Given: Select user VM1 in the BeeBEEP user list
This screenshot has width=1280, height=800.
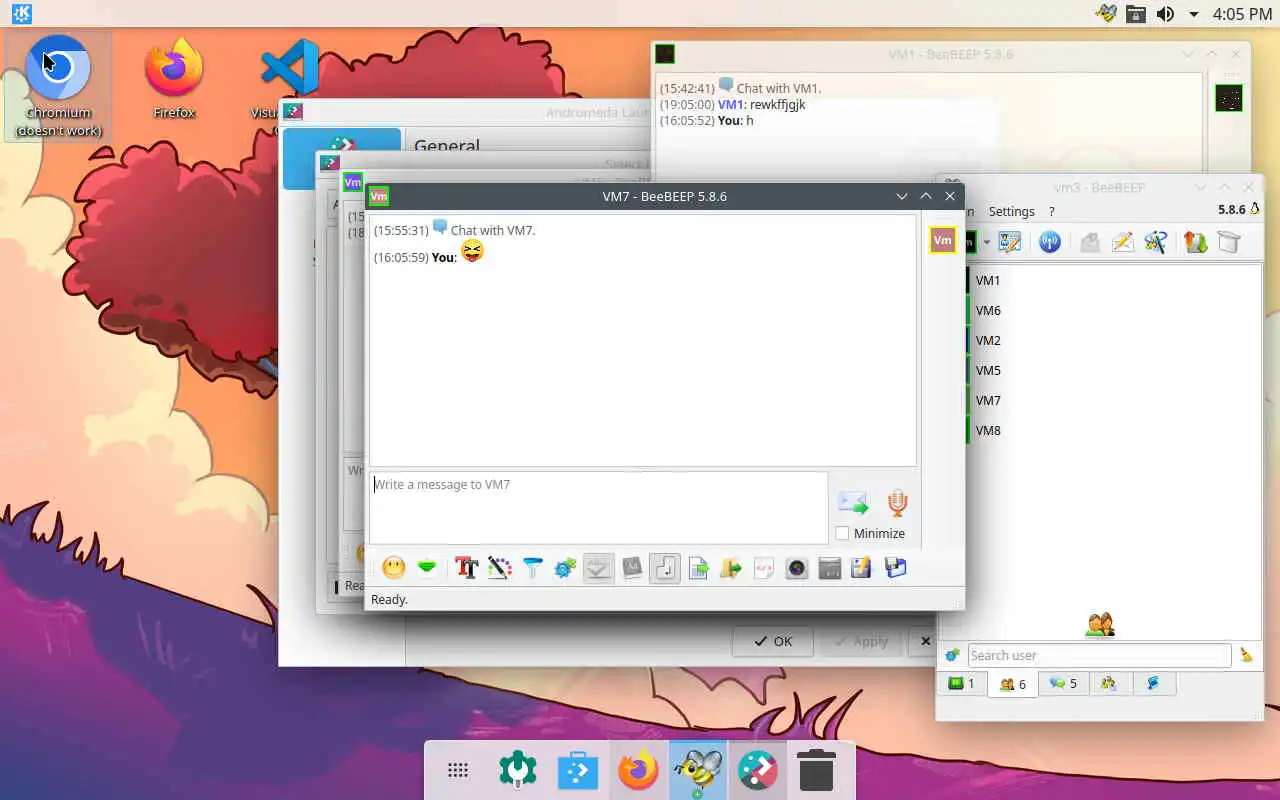Looking at the screenshot, I should tap(1113, 280).
